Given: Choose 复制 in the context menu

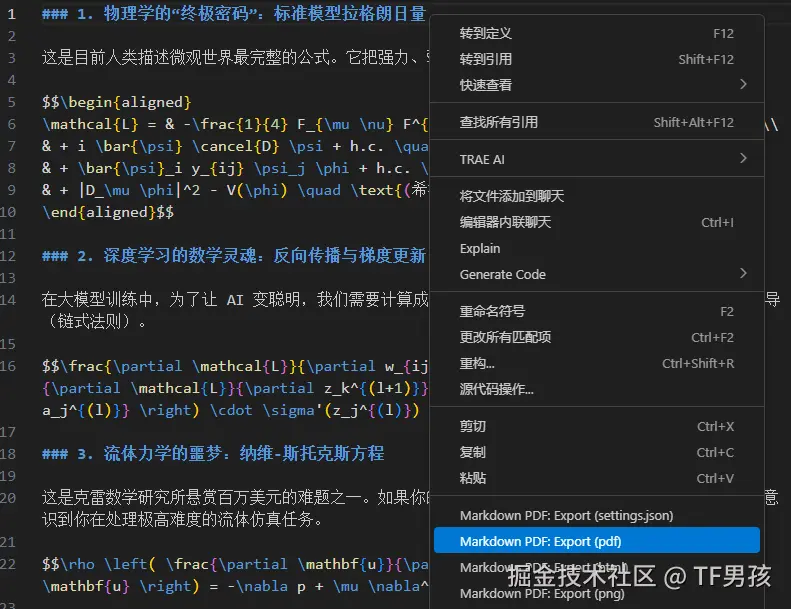Looking at the screenshot, I should click(597, 453).
